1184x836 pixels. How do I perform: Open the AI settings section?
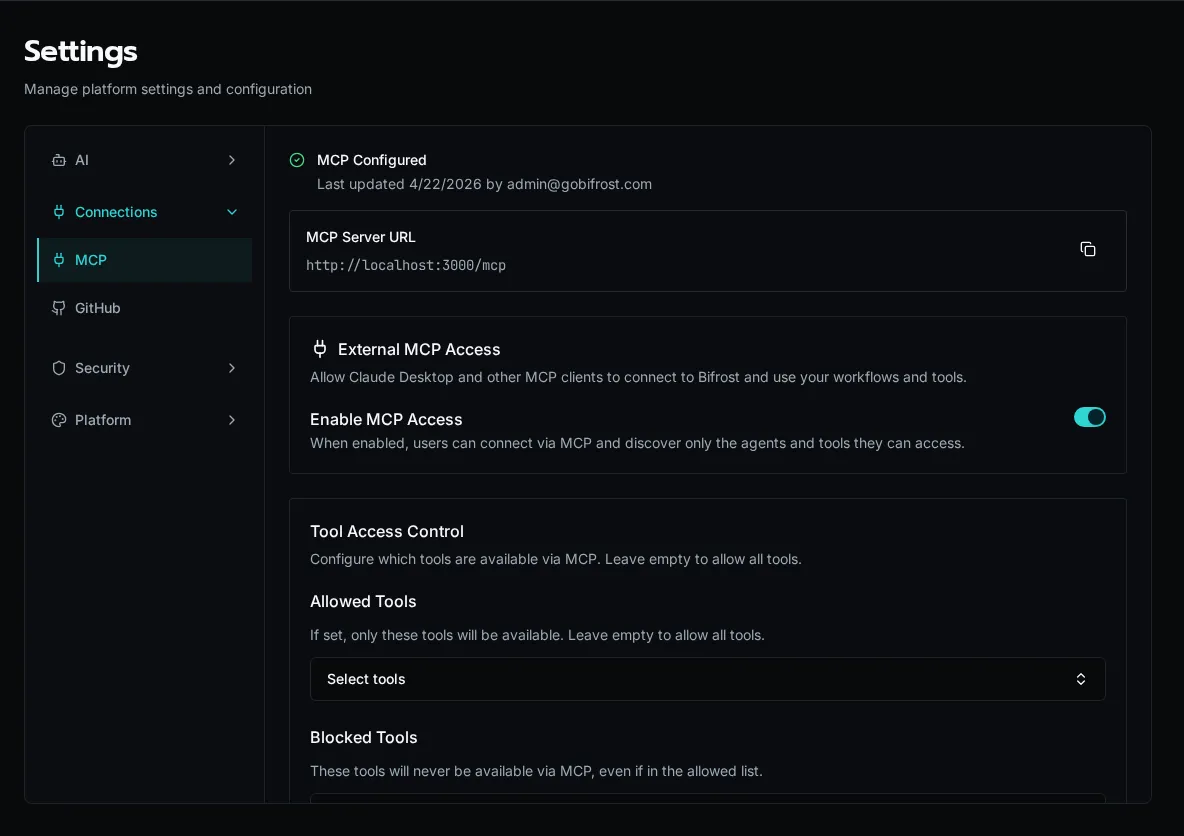pyautogui.click(x=144, y=160)
